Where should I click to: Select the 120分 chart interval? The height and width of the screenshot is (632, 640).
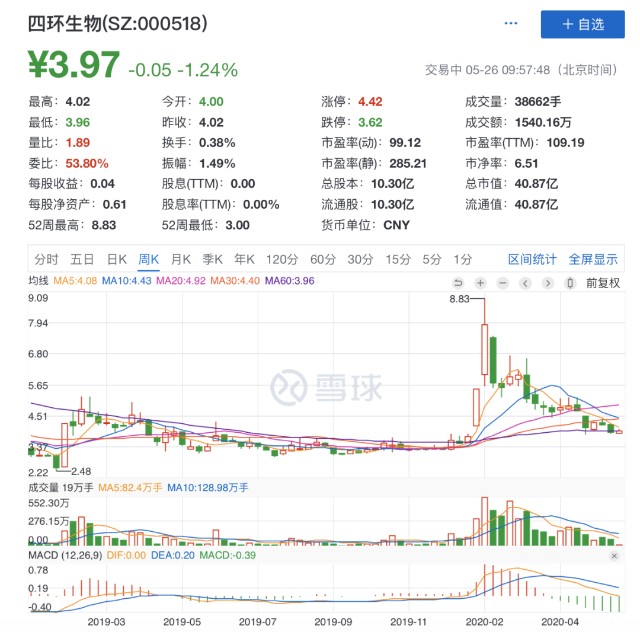(x=282, y=259)
